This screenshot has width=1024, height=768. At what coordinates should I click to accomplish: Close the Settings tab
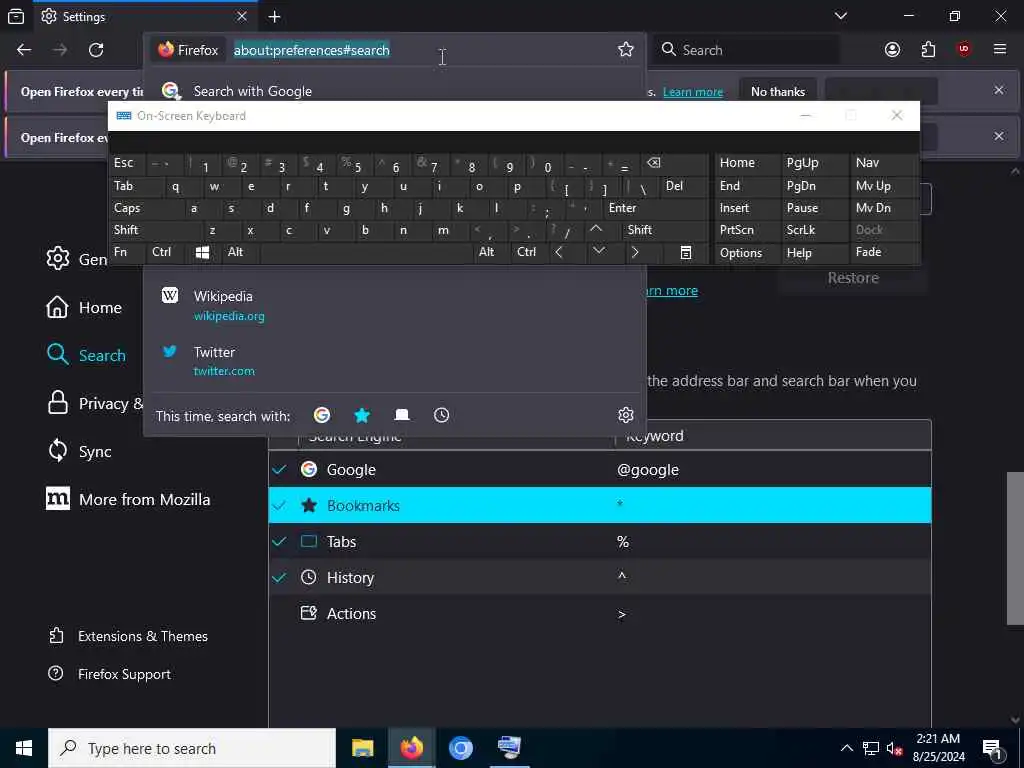click(242, 16)
